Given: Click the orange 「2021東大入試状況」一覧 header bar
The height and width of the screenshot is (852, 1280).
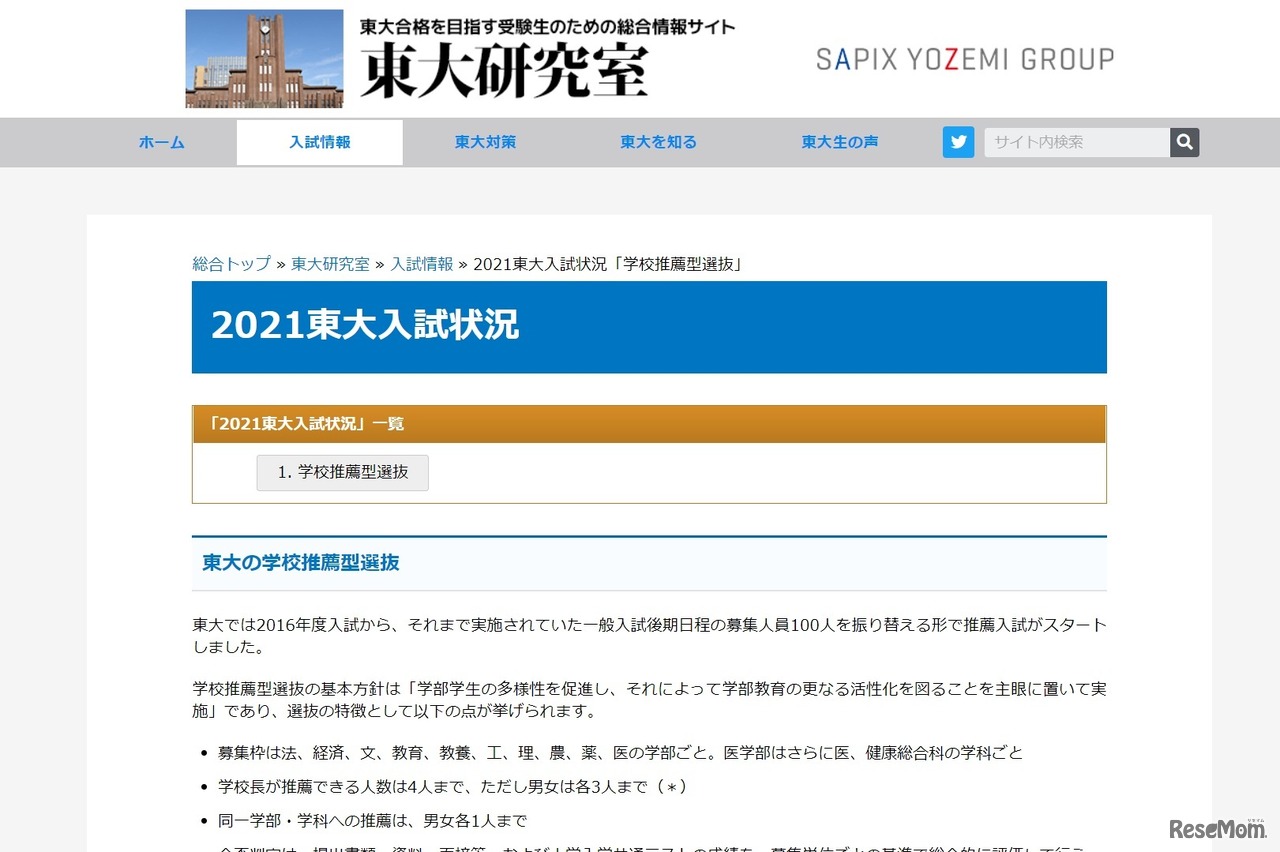Looking at the screenshot, I should pyautogui.click(x=649, y=423).
